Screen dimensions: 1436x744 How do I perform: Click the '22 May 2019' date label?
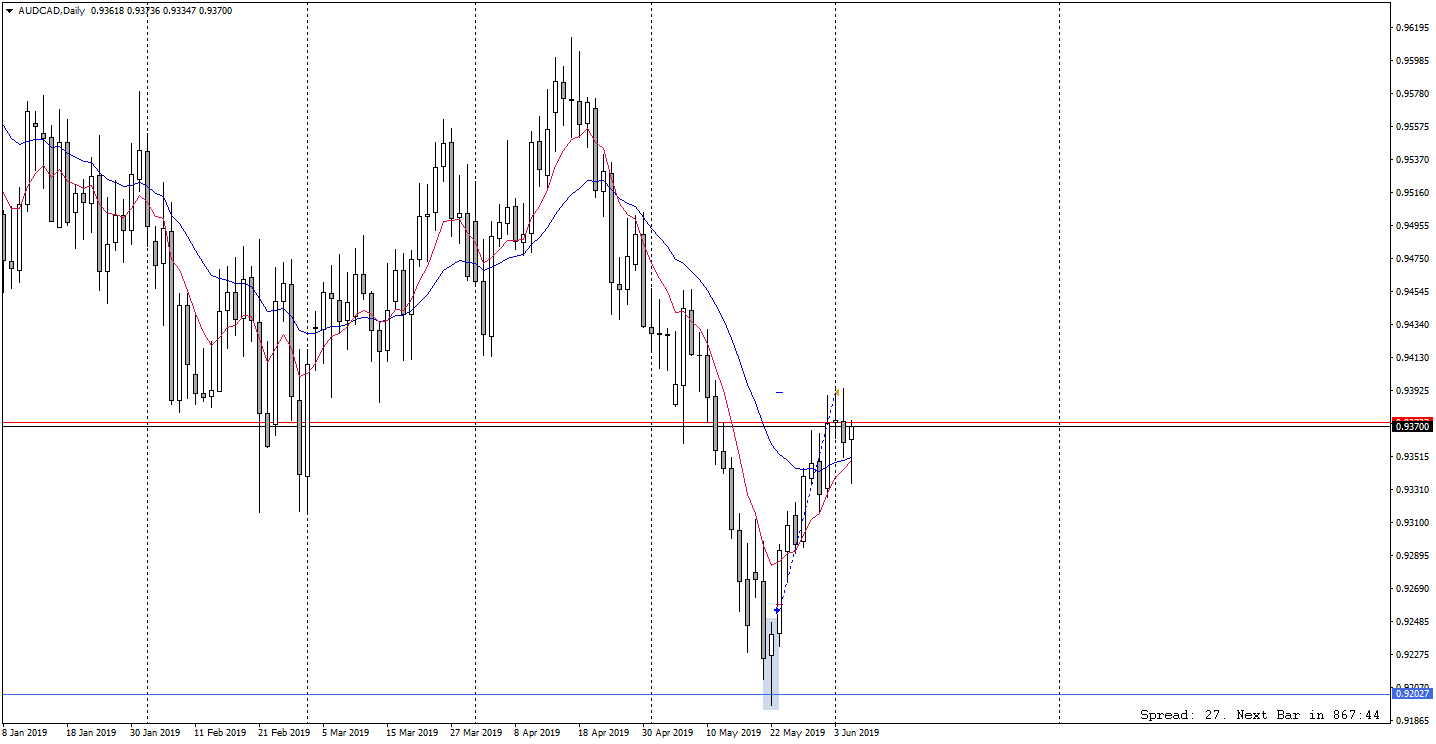[797, 732]
